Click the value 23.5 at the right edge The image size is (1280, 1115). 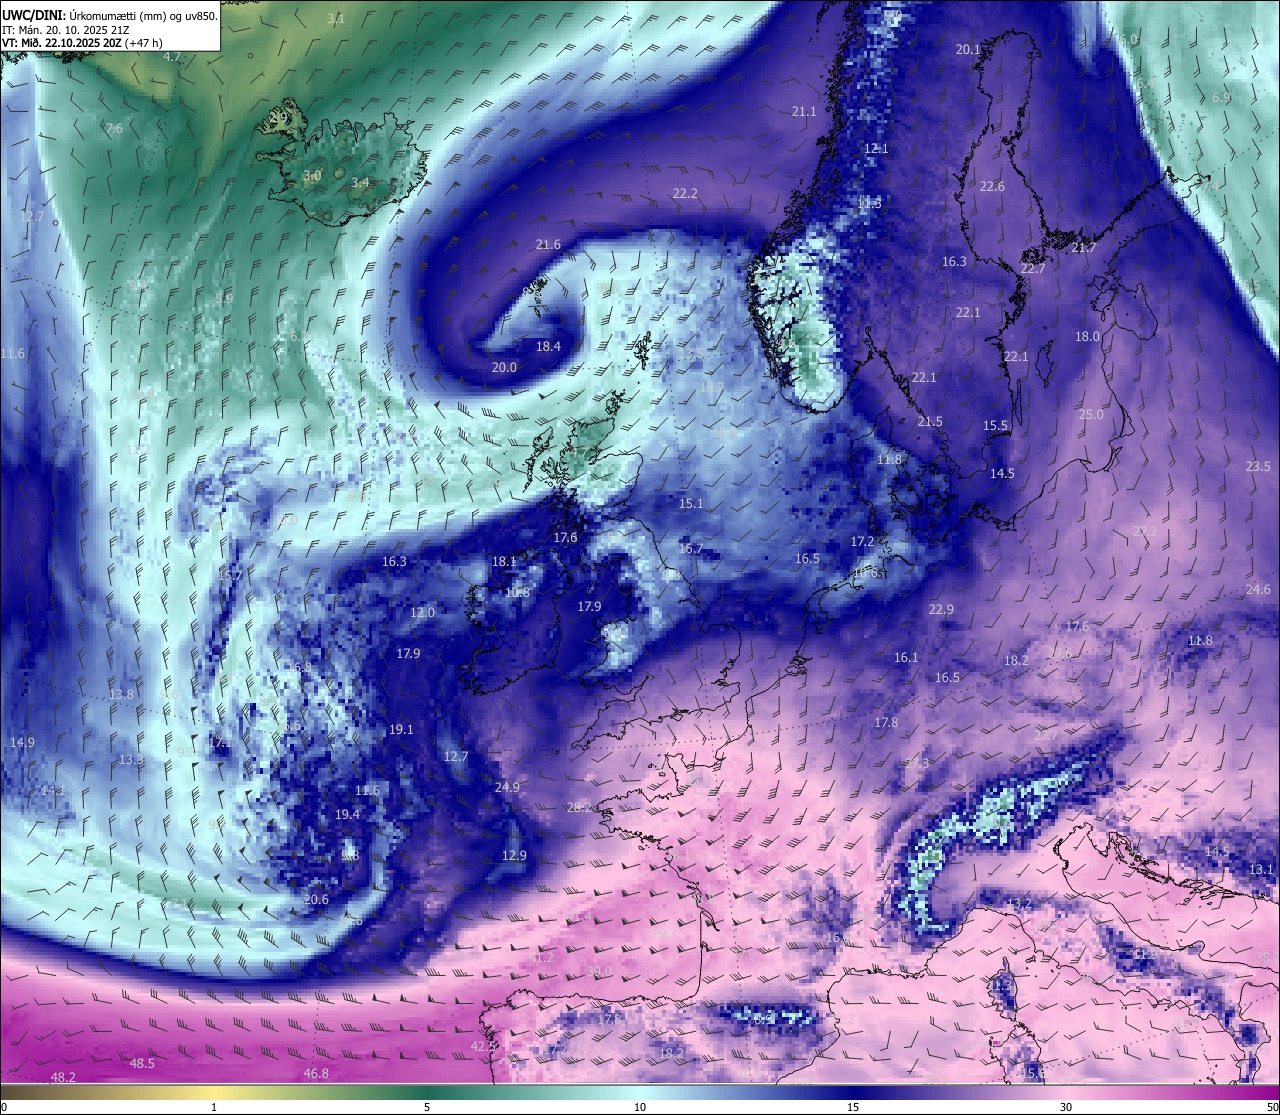tap(1258, 466)
